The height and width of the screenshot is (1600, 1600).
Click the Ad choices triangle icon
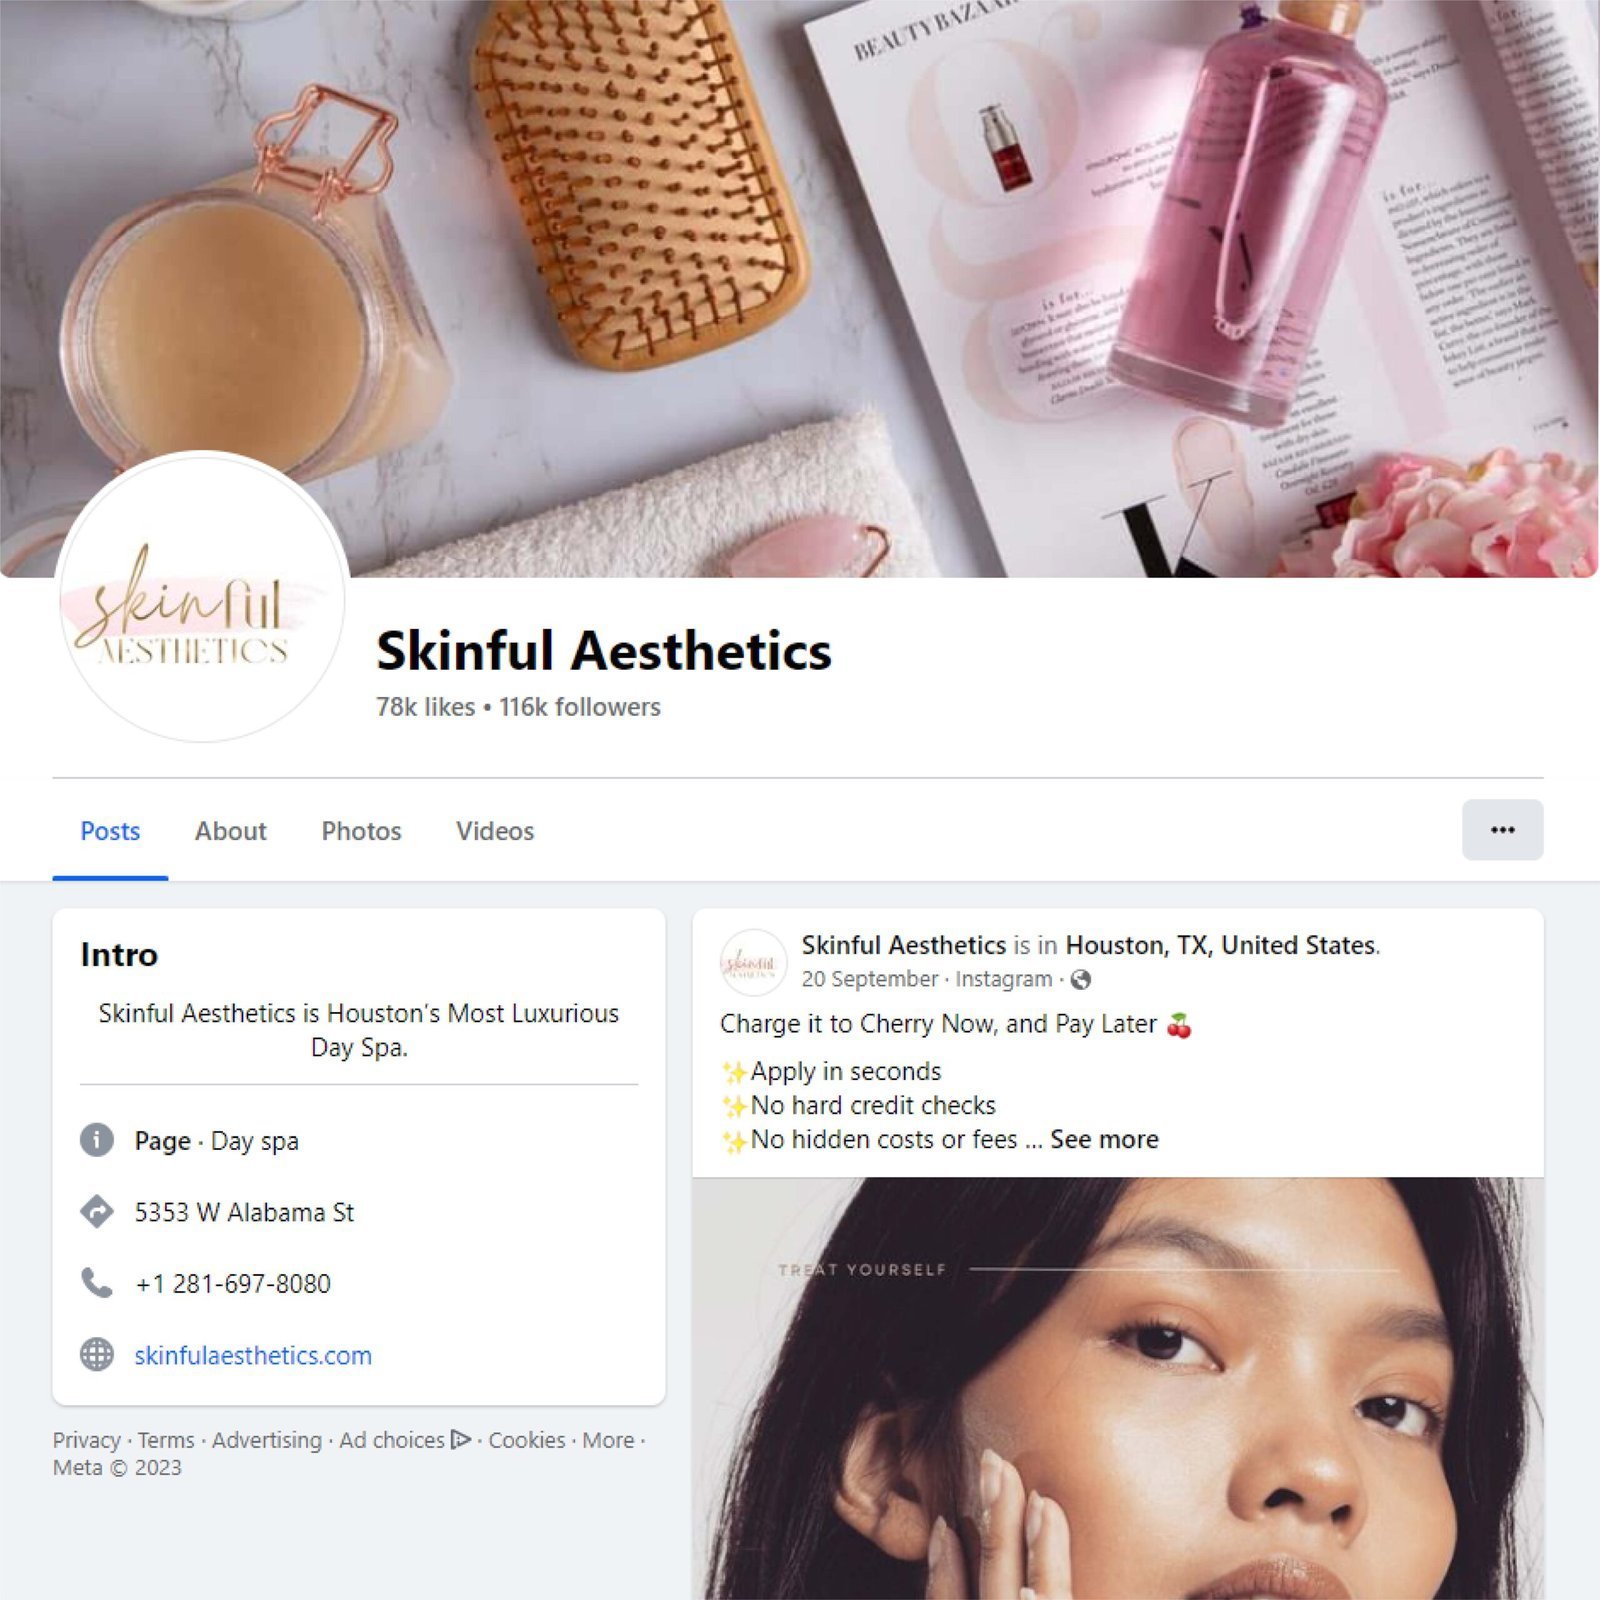460,1440
